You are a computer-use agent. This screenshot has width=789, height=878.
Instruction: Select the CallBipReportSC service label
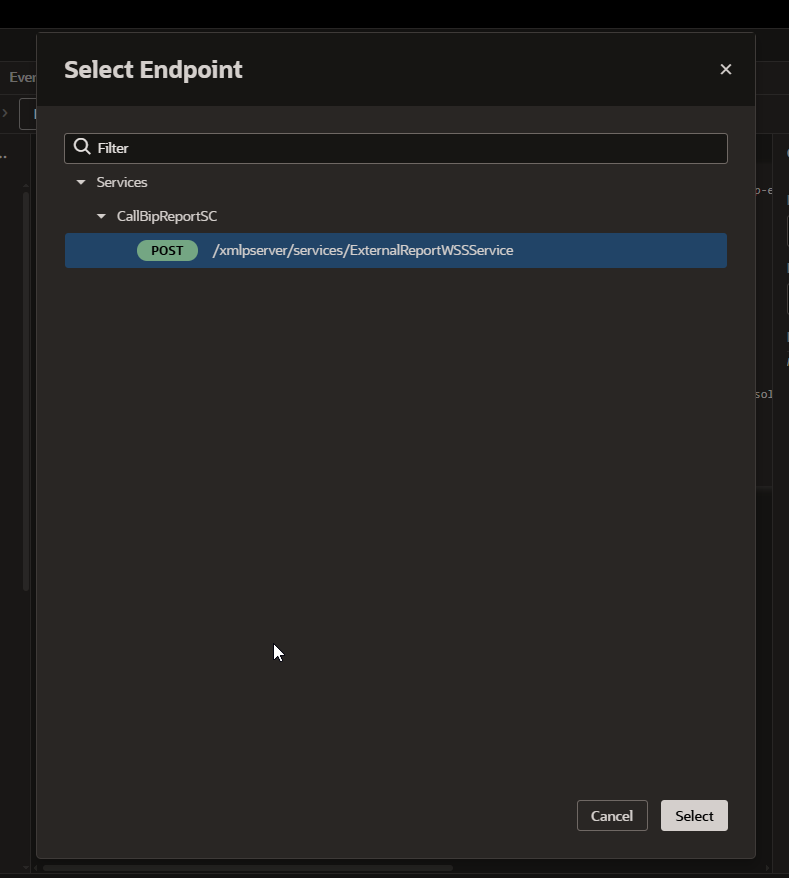(166, 216)
